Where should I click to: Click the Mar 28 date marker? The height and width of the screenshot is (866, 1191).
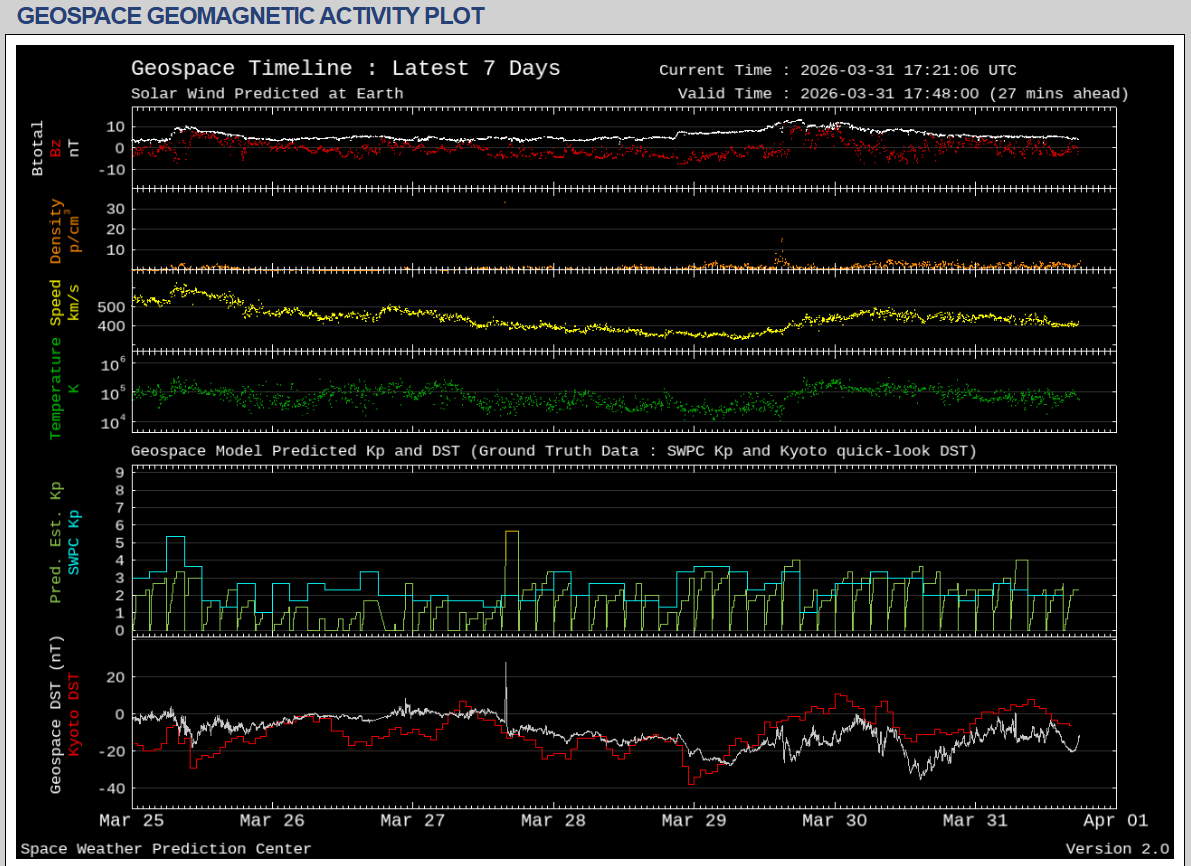(x=553, y=821)
